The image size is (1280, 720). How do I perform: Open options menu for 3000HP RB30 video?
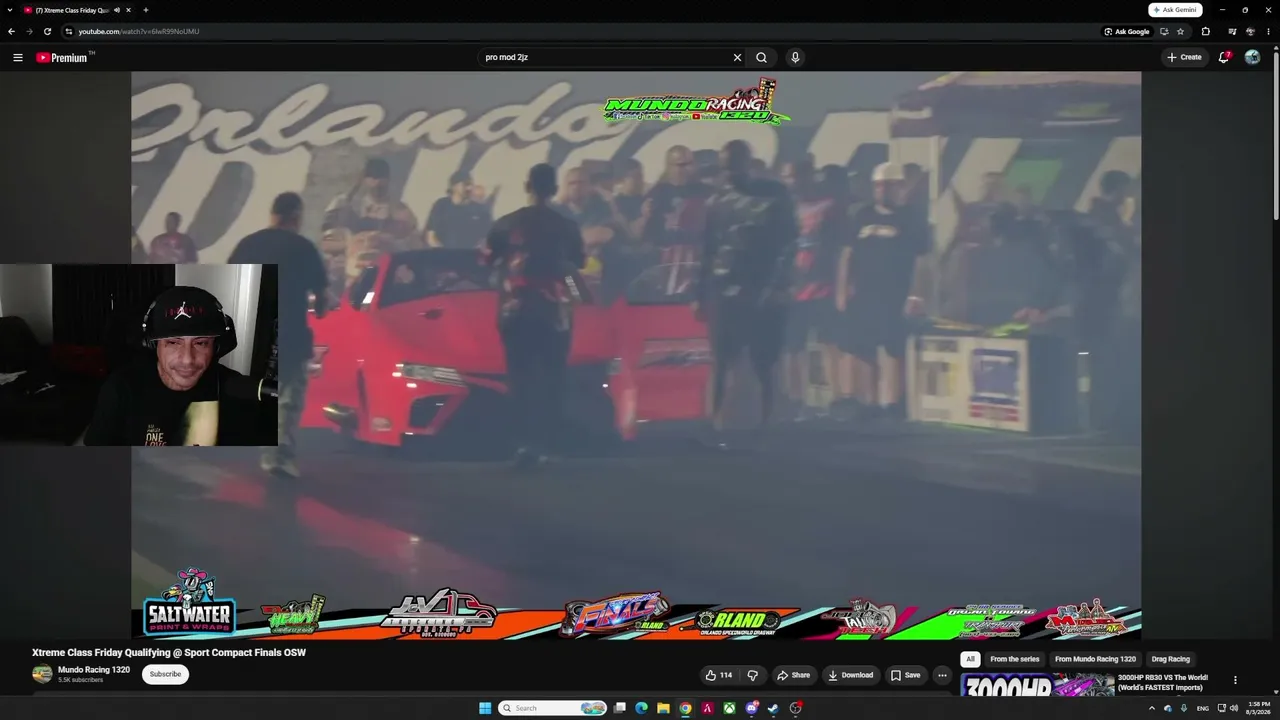pos(1235,680)
